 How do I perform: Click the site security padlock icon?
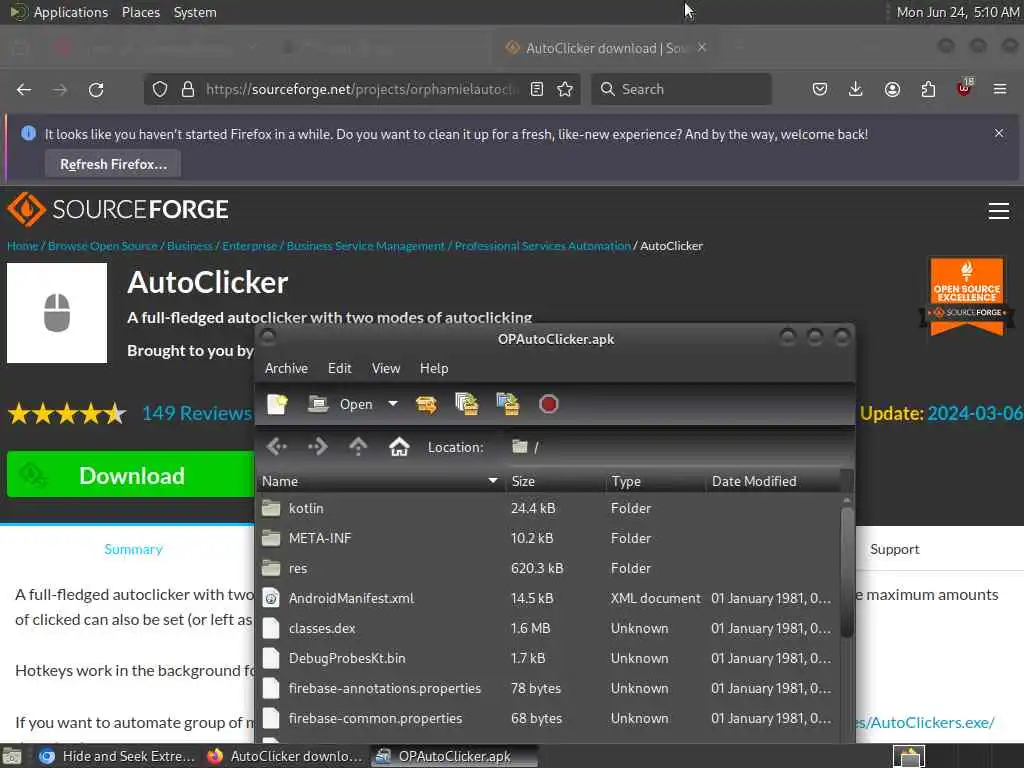188,89
